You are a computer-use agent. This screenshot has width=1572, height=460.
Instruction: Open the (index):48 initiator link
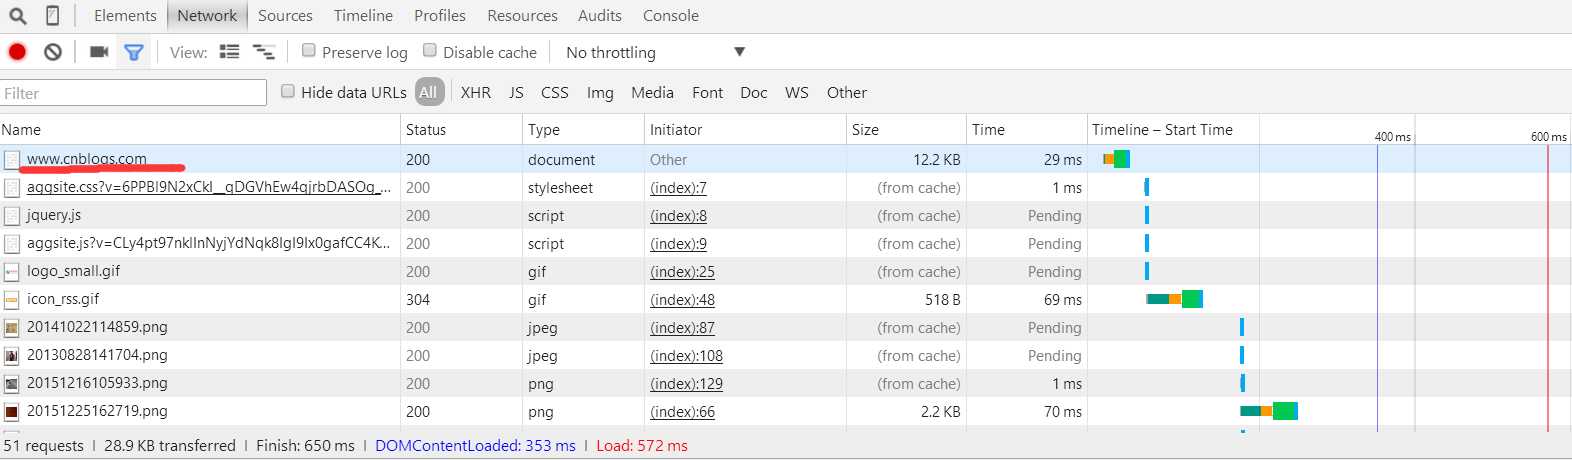682,300
